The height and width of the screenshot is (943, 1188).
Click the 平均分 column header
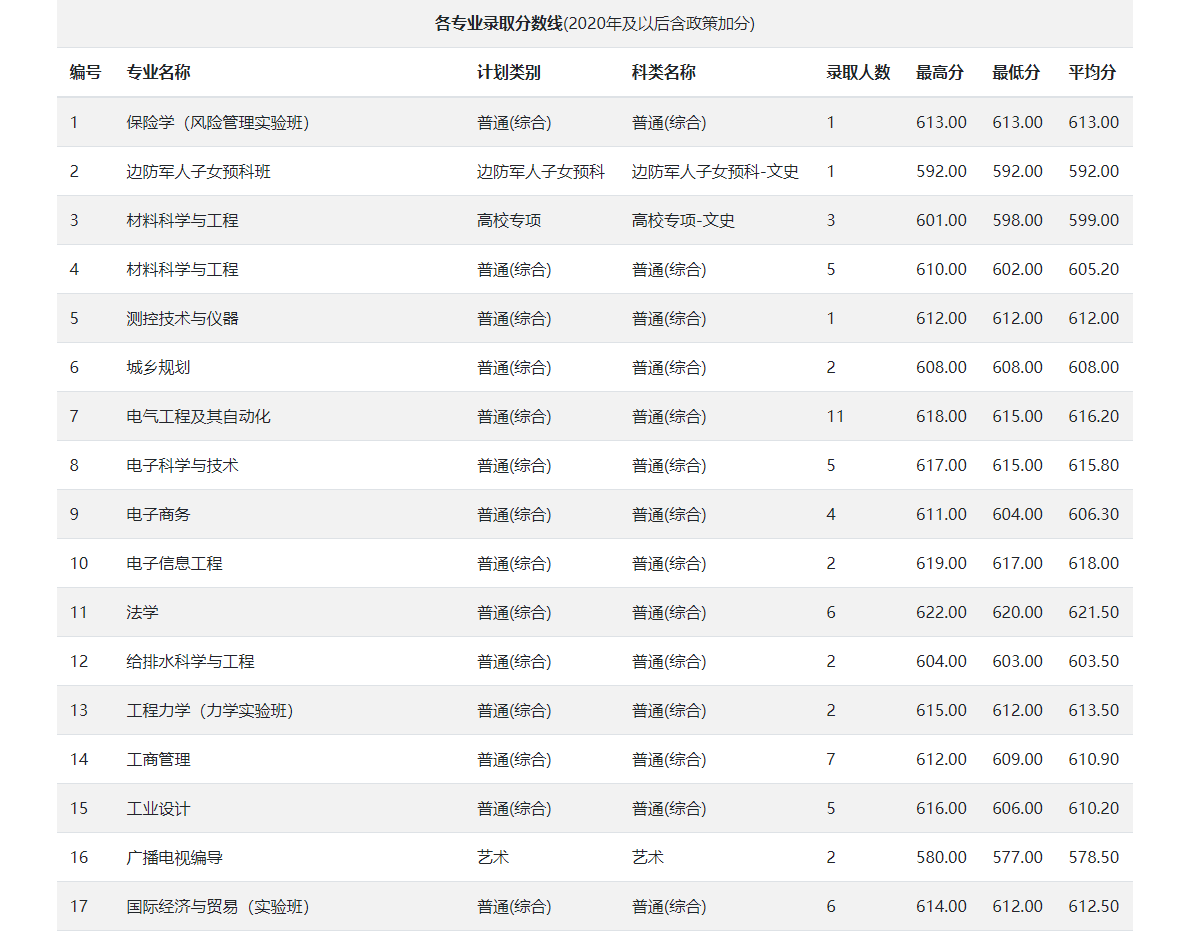(x=1093, y=73)
